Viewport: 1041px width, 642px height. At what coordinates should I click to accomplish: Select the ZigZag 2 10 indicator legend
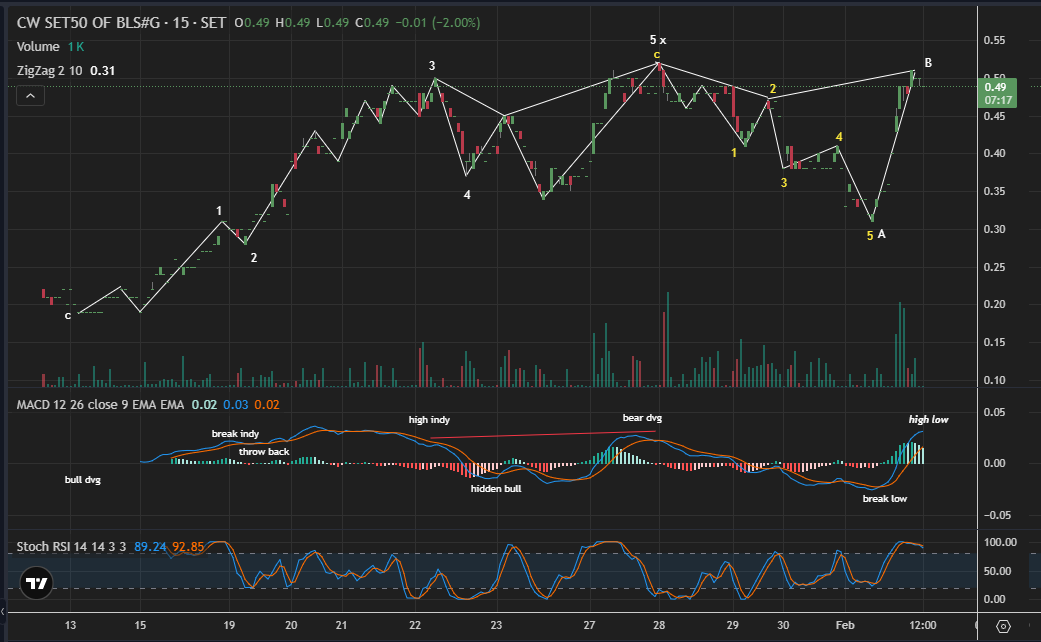click(50, 70)
